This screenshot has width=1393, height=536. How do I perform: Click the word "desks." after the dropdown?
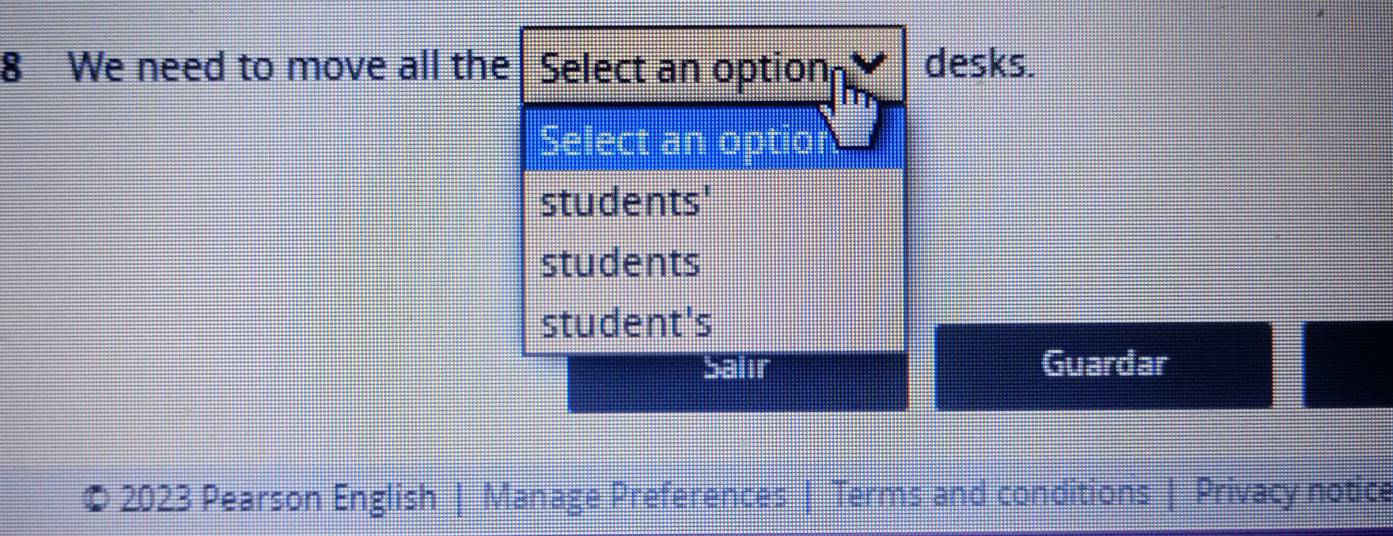click(977, 65)
